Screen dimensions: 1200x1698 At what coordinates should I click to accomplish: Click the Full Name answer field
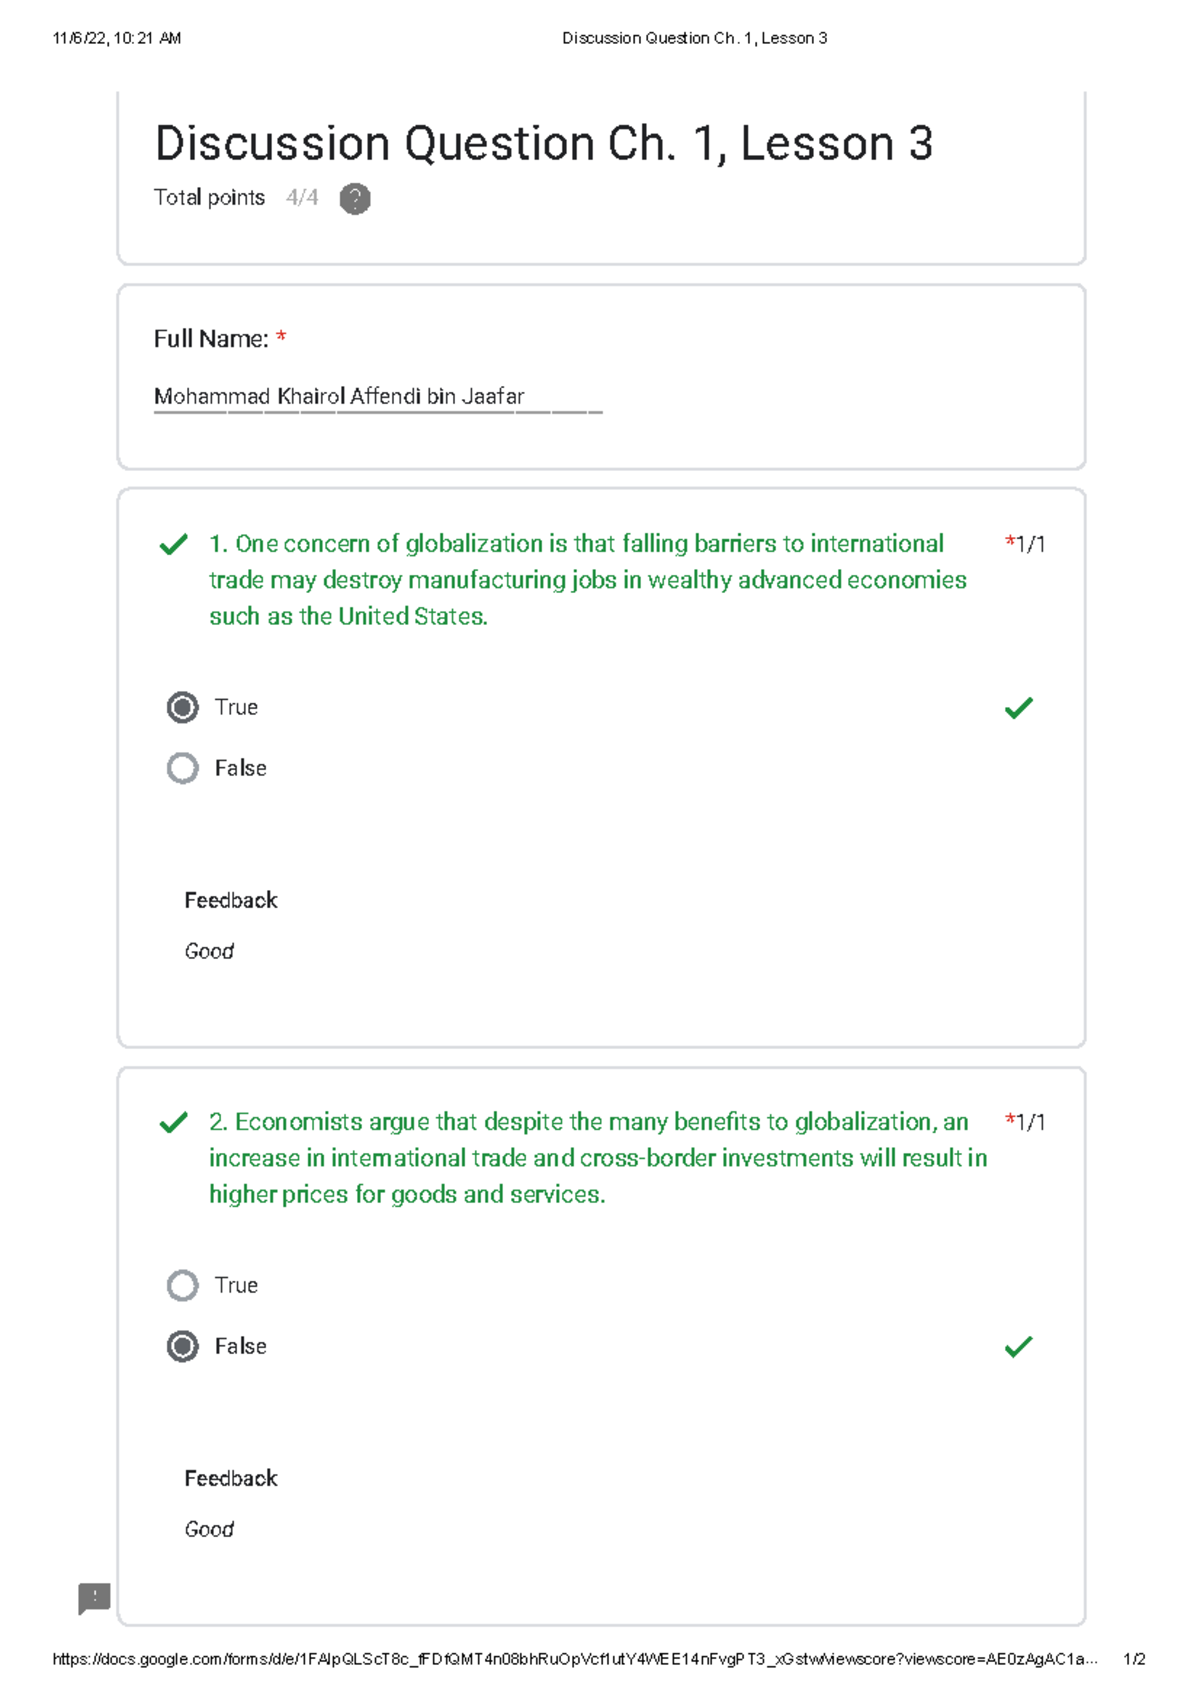pos(339,396)
